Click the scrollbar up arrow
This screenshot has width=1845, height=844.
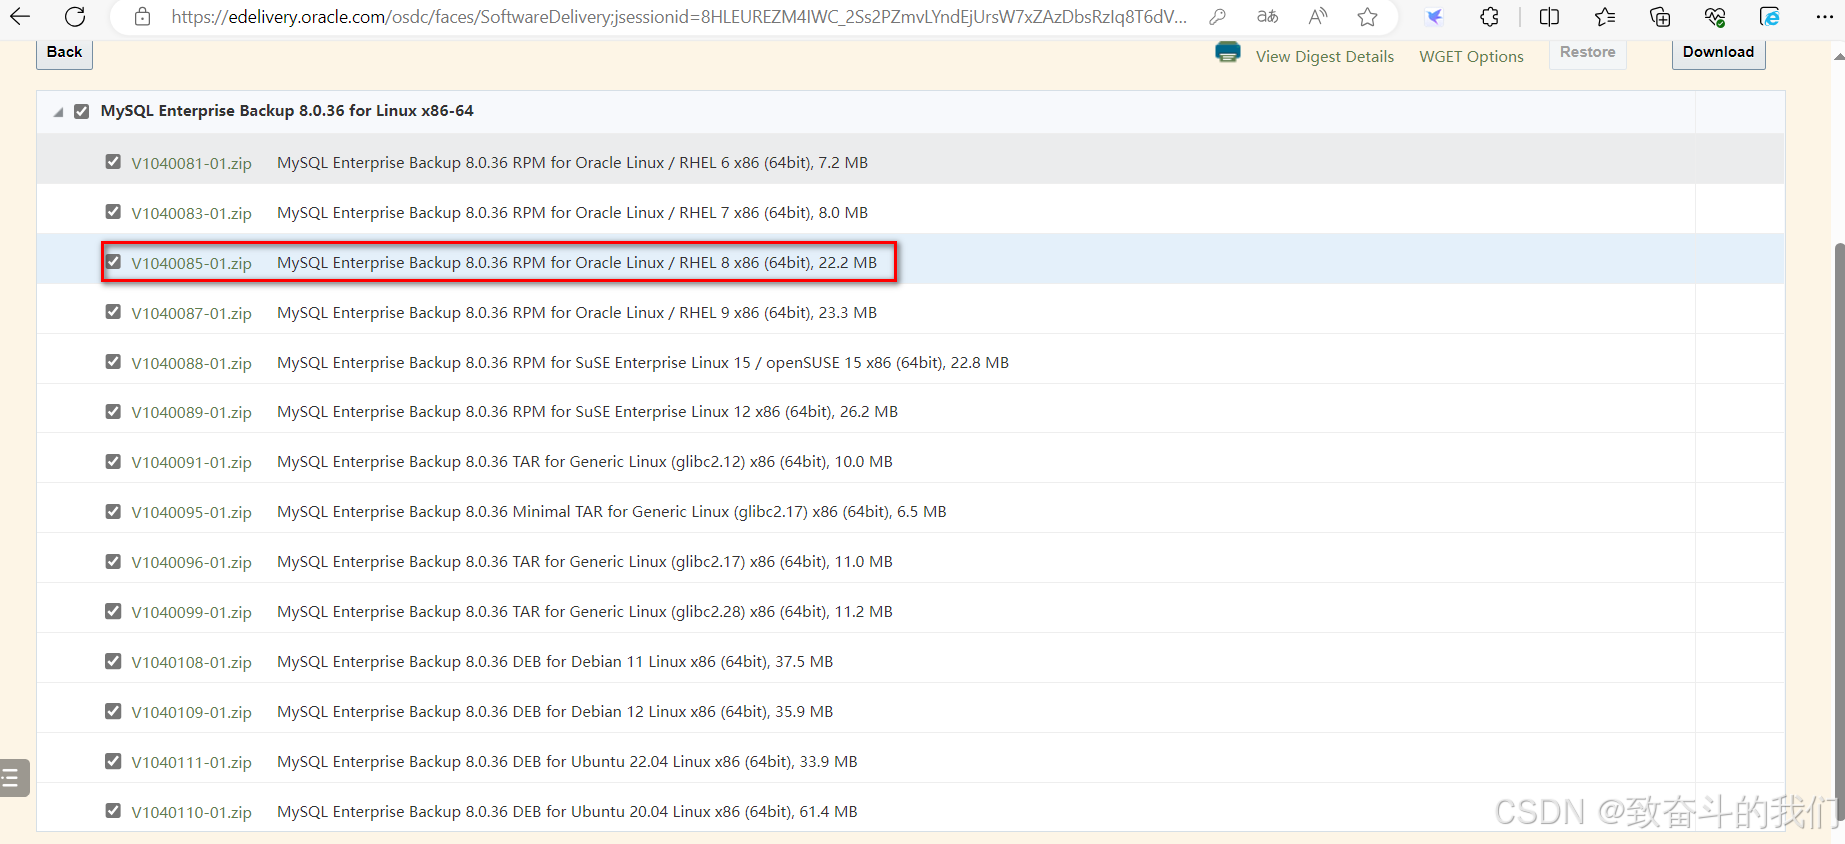click(x=1839, y=57)
